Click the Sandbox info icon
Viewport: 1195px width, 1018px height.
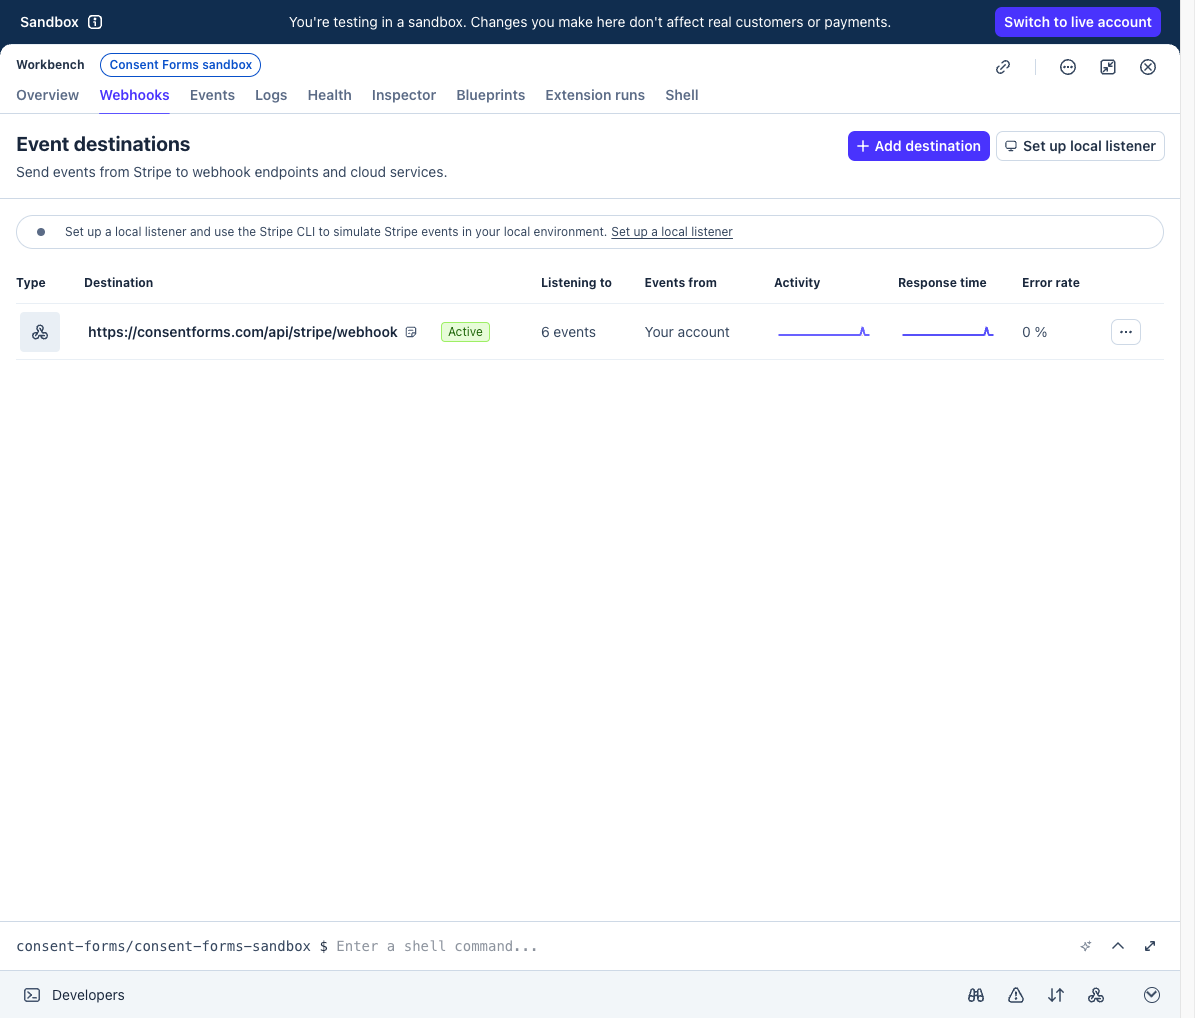95,22
